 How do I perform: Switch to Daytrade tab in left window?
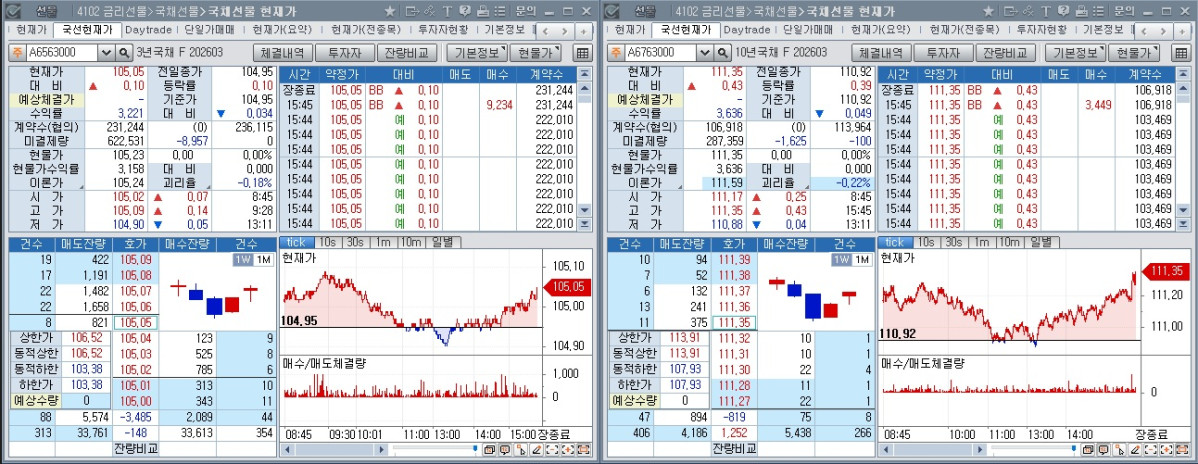148,31
